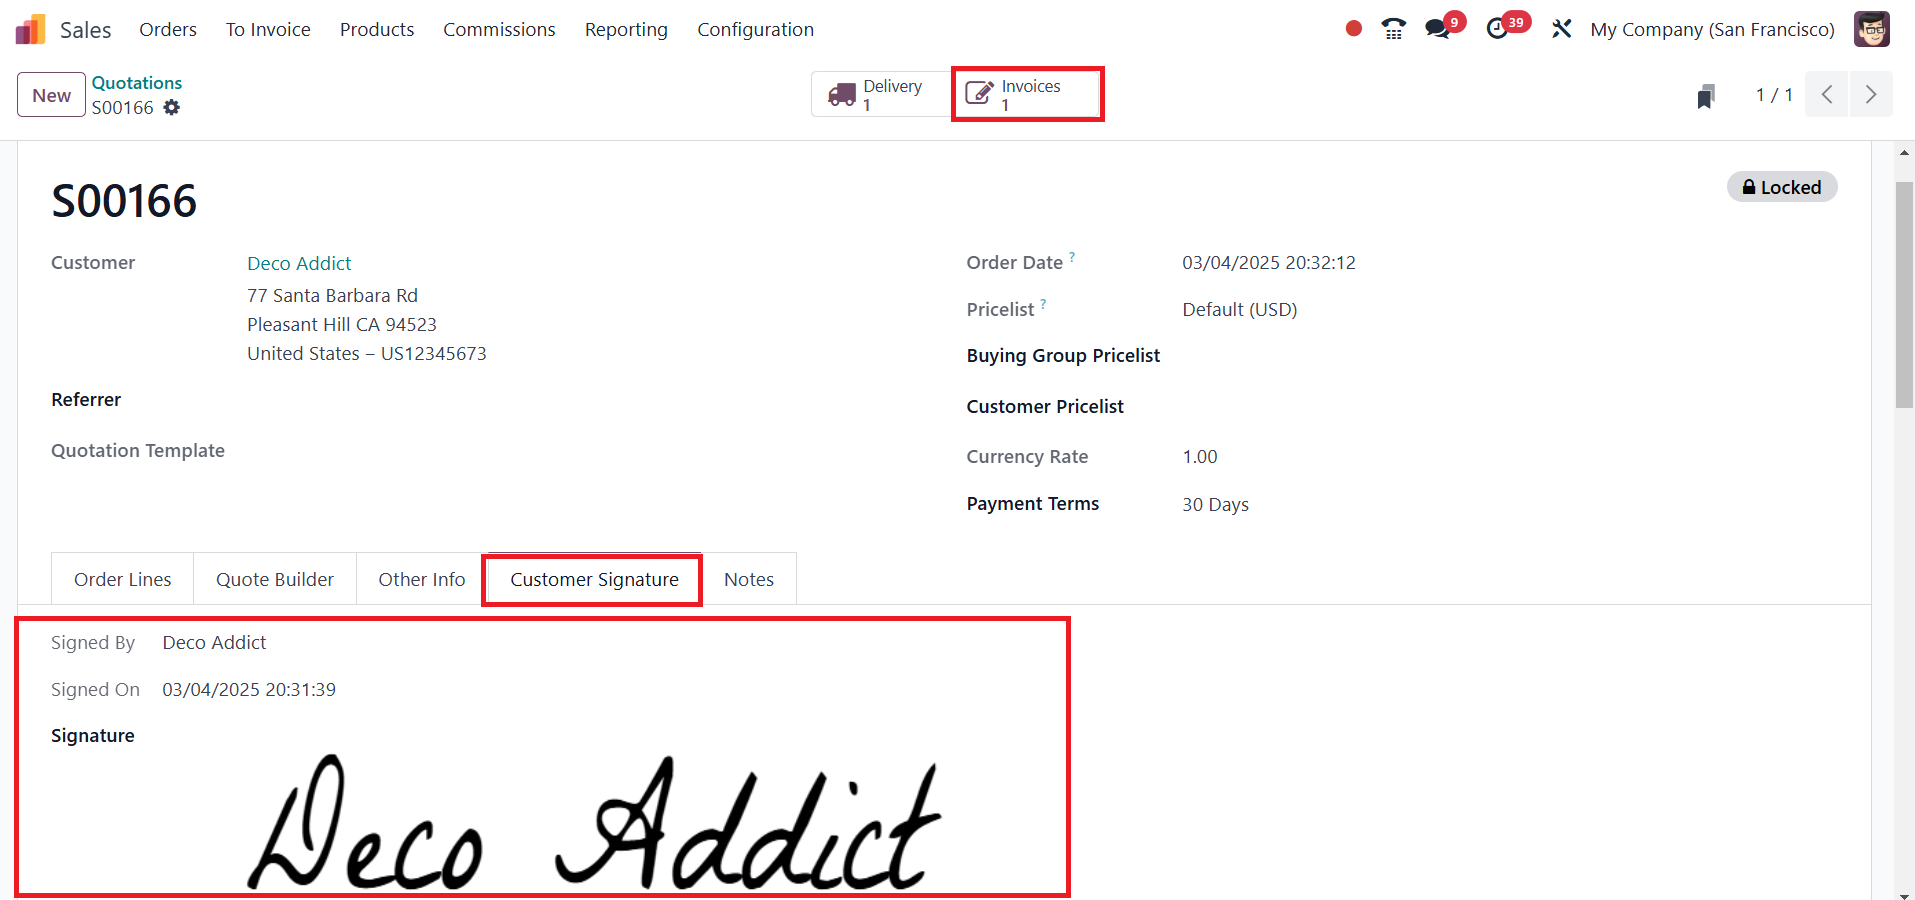Open the Products menu
This screenshot has width=1915, height=900.
coord(377,30)
